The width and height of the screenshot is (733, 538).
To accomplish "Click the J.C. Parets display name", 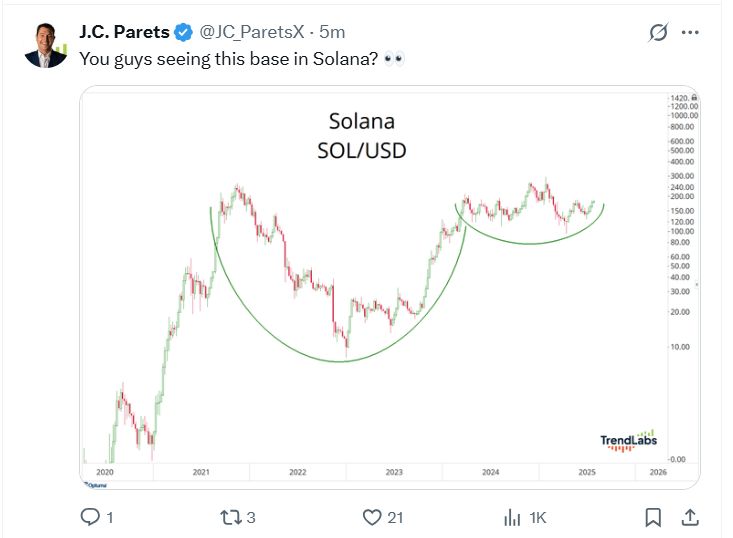I will [x=124, y=32].
